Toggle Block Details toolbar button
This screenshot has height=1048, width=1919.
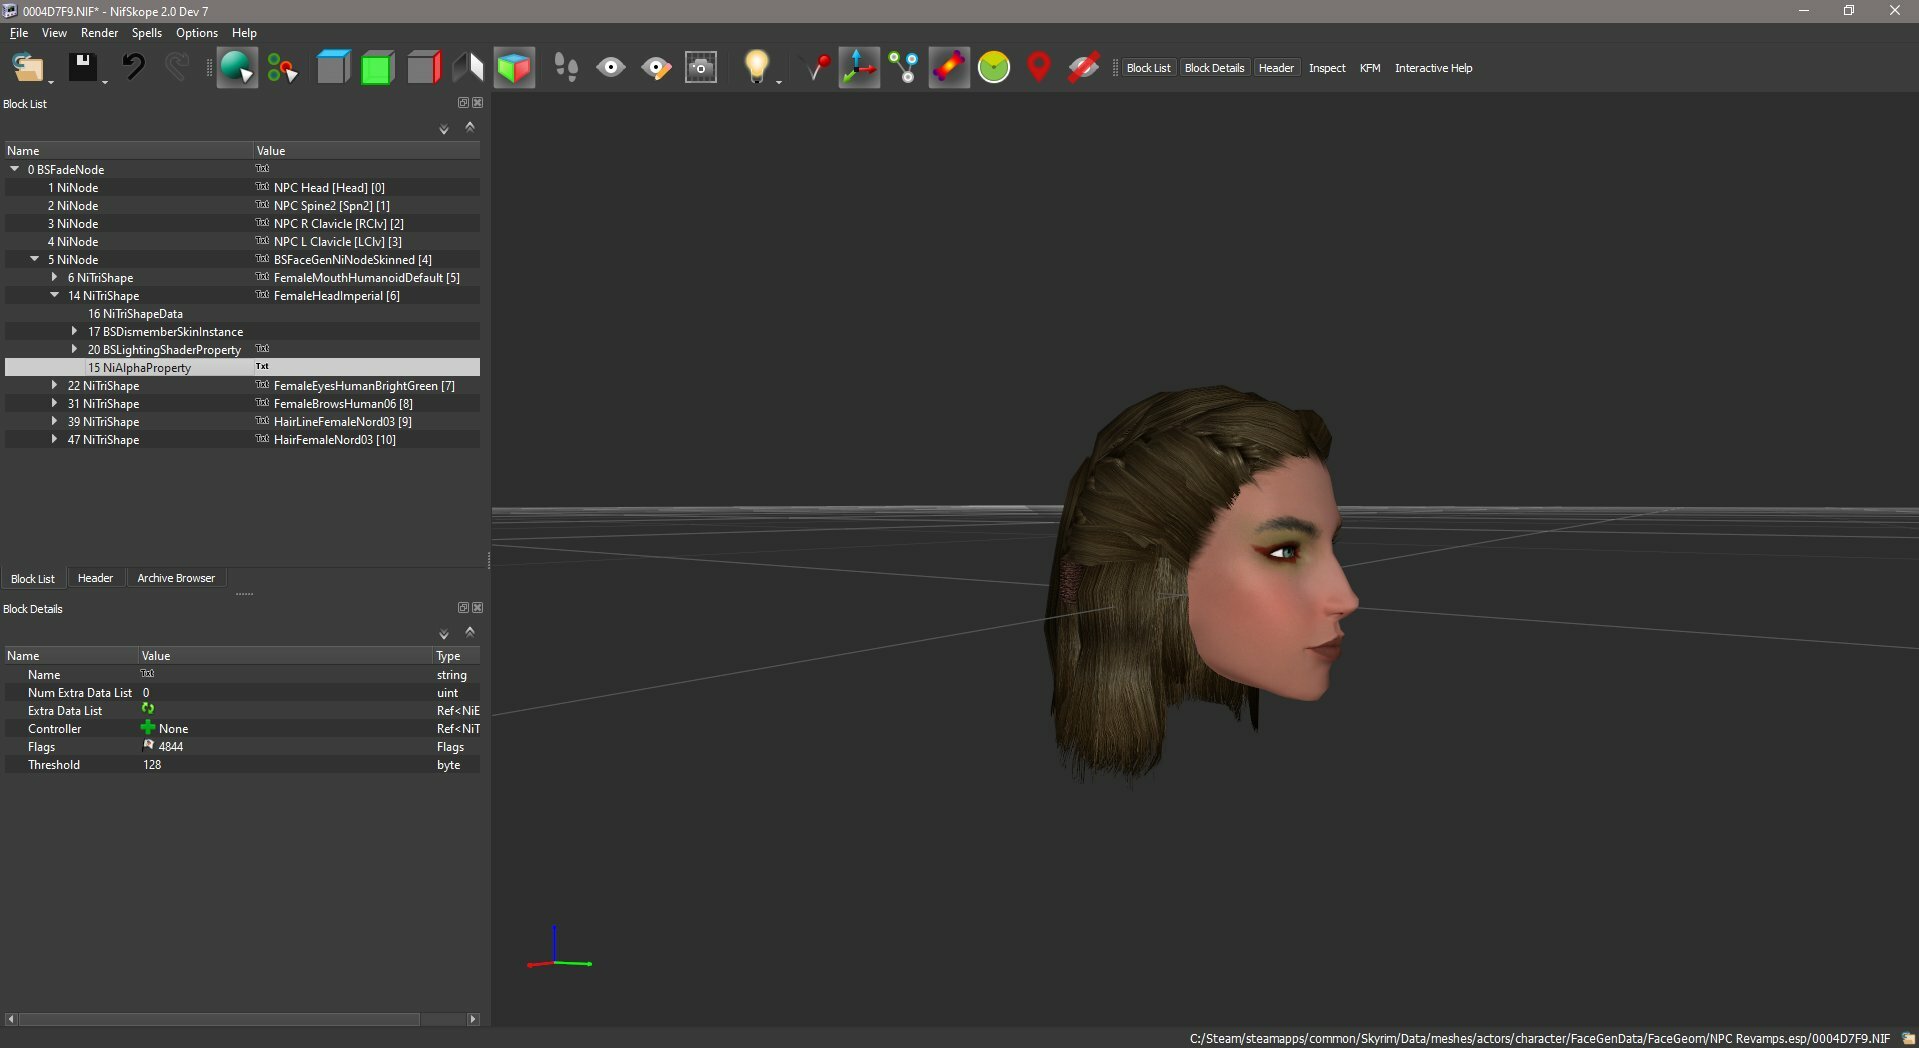(x=1214, y=68)
